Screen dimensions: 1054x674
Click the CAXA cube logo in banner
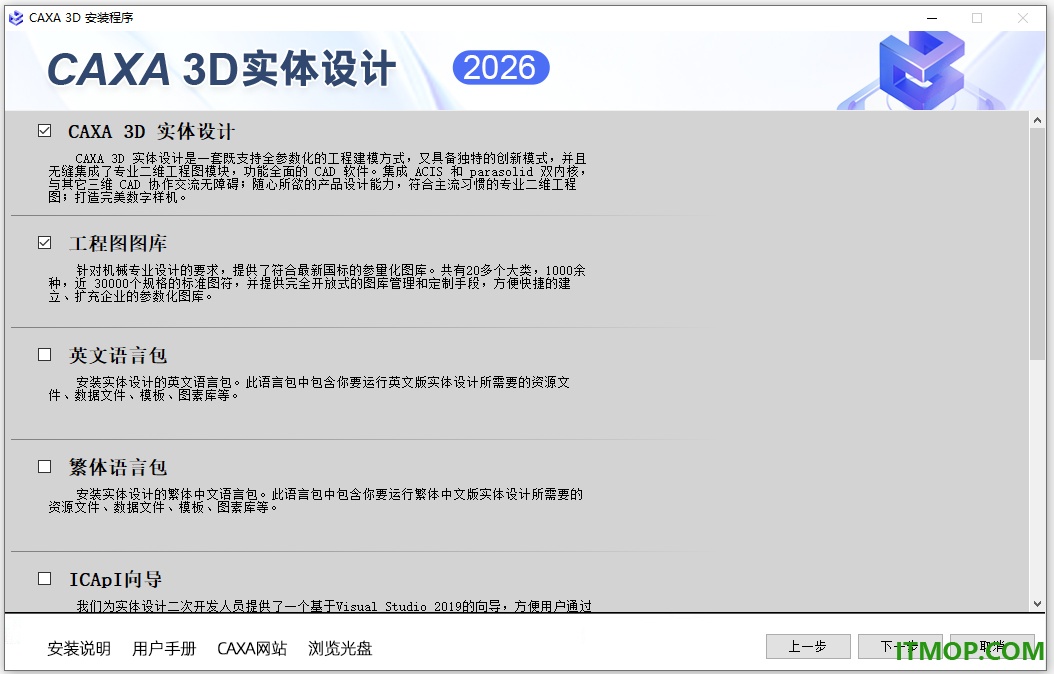tap(922, 71)
